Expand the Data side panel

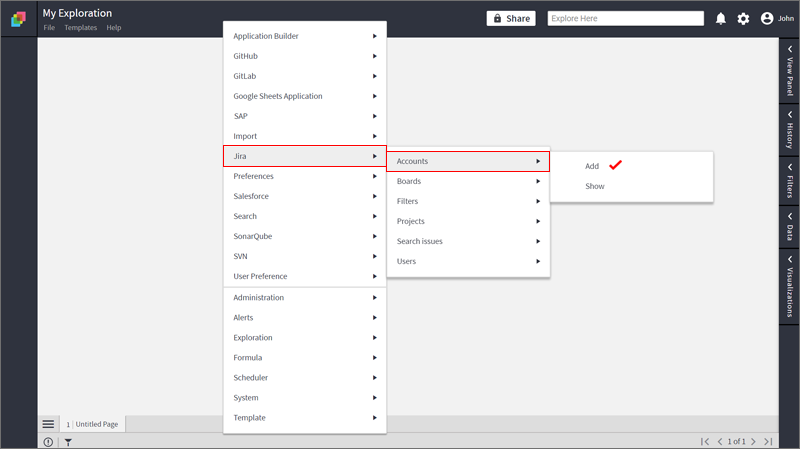[789, 227]
